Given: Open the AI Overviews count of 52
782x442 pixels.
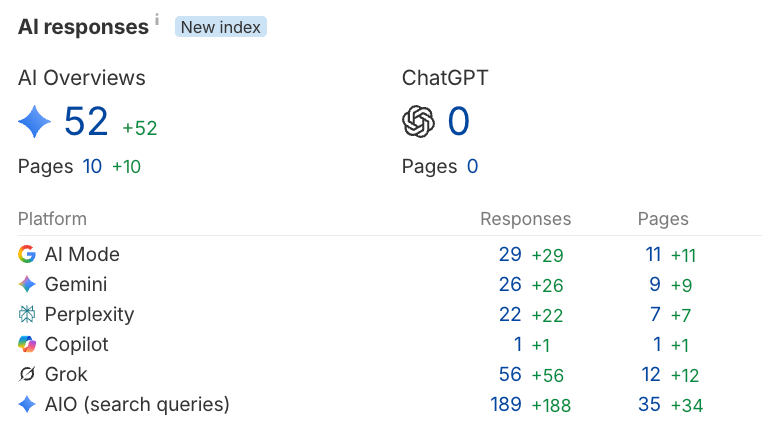Looking at the screenshot, I should click(x=86, y=121).
